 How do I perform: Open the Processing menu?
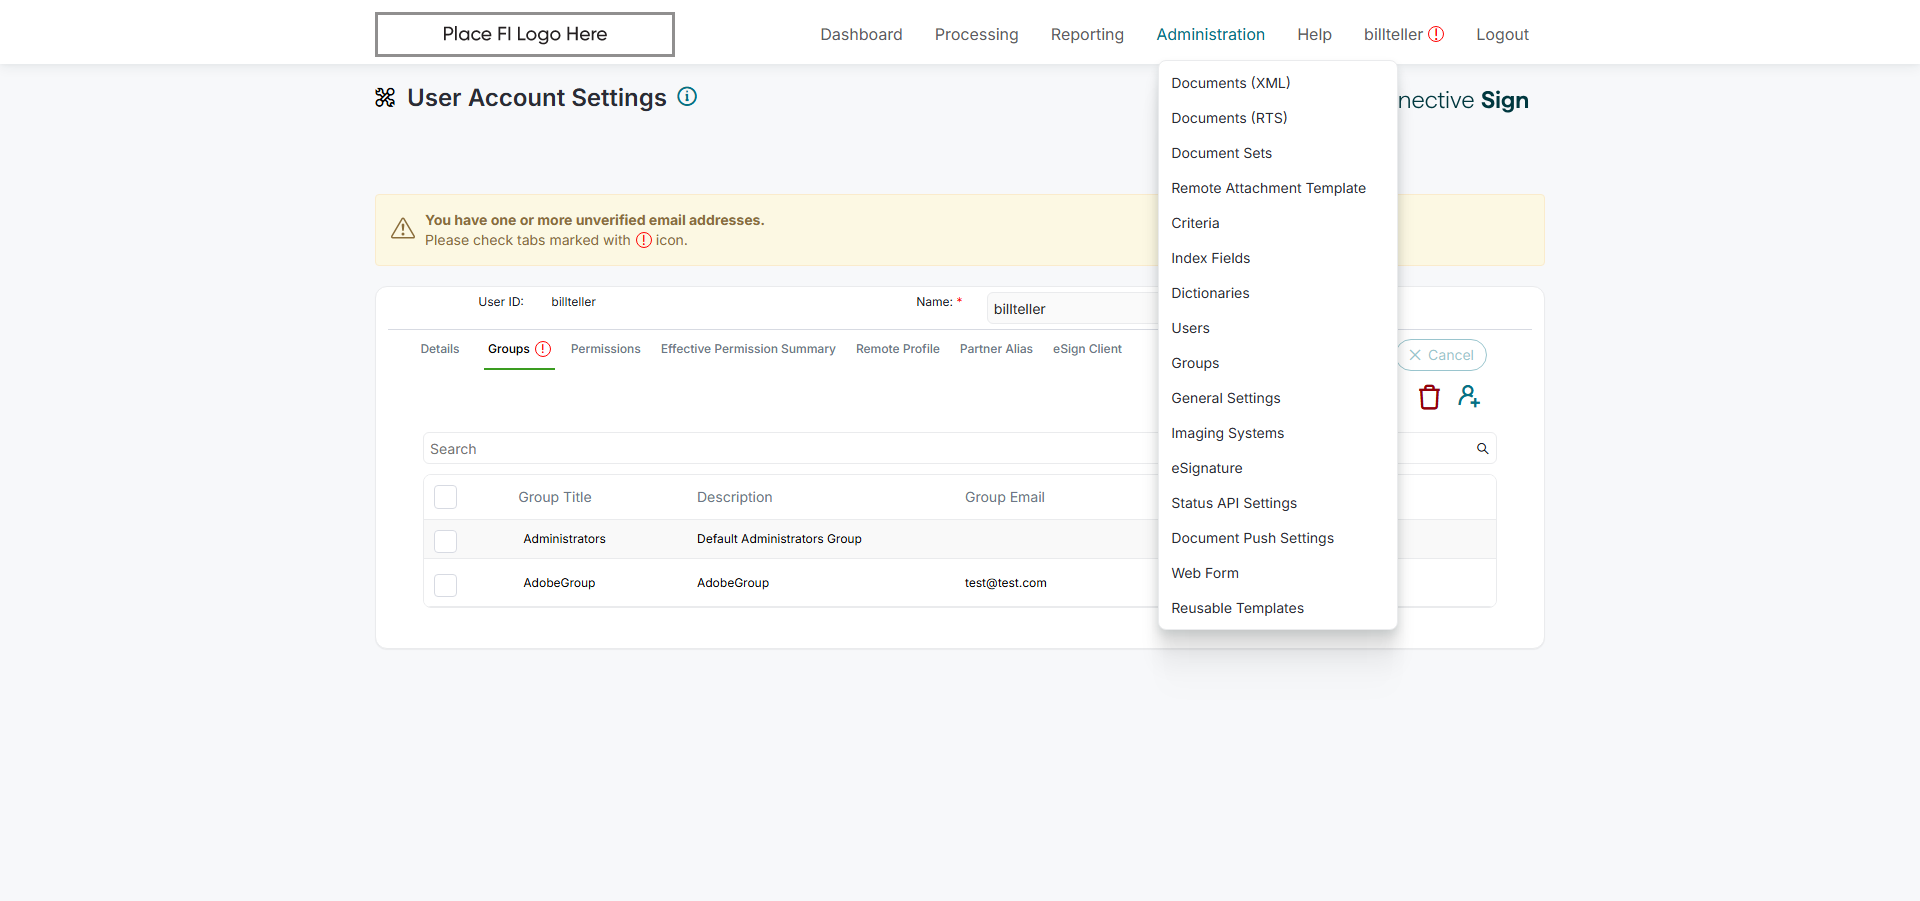(x=976, y=34)
